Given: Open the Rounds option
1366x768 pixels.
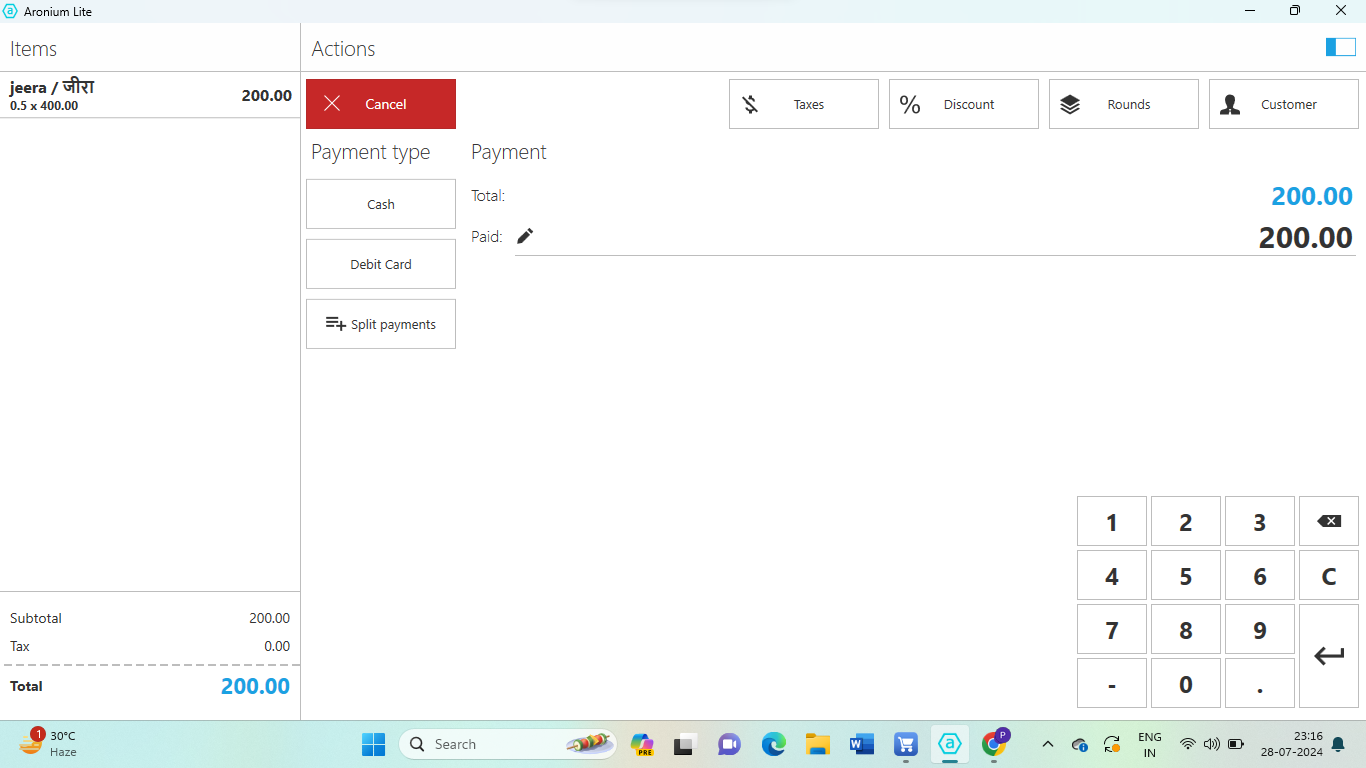Looking at the screenshot, I should (1124, 104).
